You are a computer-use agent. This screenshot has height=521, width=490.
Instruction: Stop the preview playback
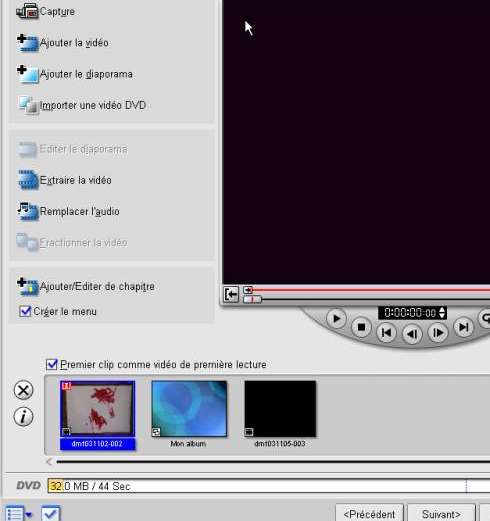361,327
